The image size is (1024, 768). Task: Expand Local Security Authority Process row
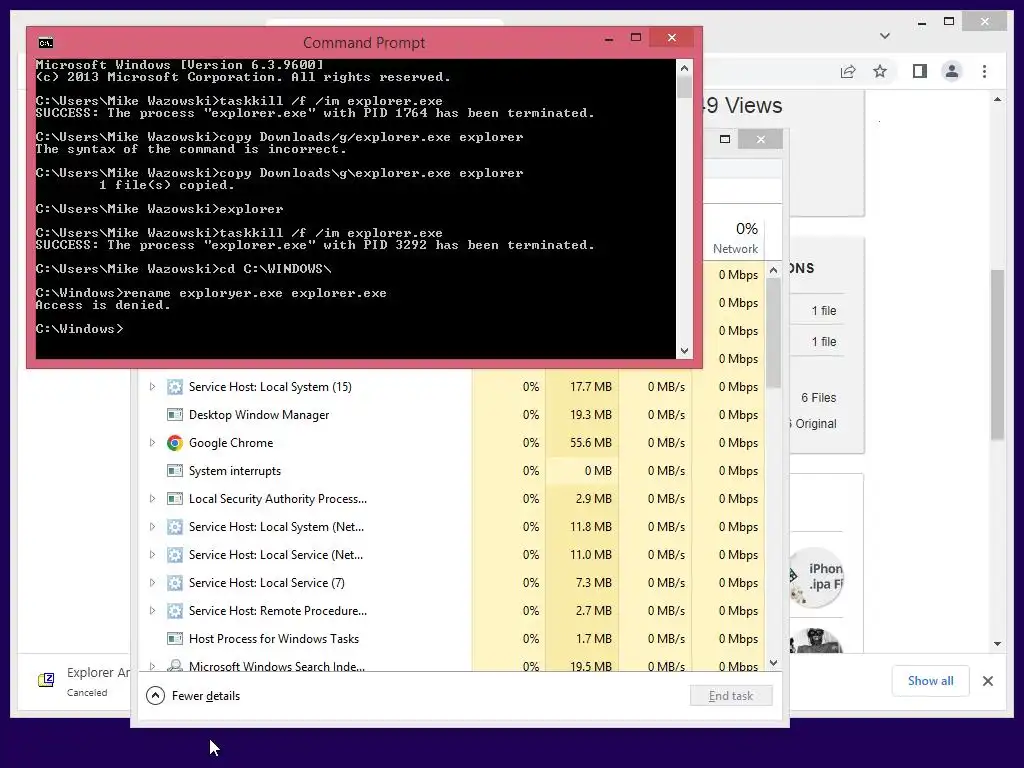coord(152,499)
